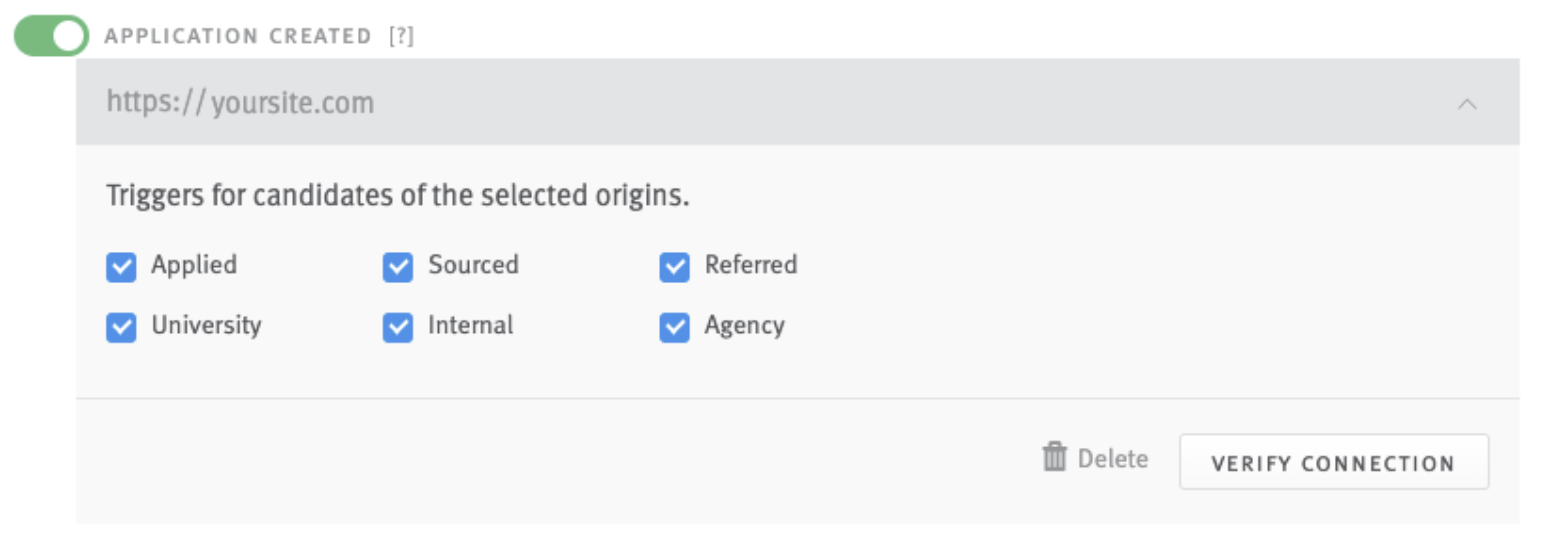Click the Referred text label
Image resolution: width=1546 pixels, height=552 pixels.
coord(751,265)
